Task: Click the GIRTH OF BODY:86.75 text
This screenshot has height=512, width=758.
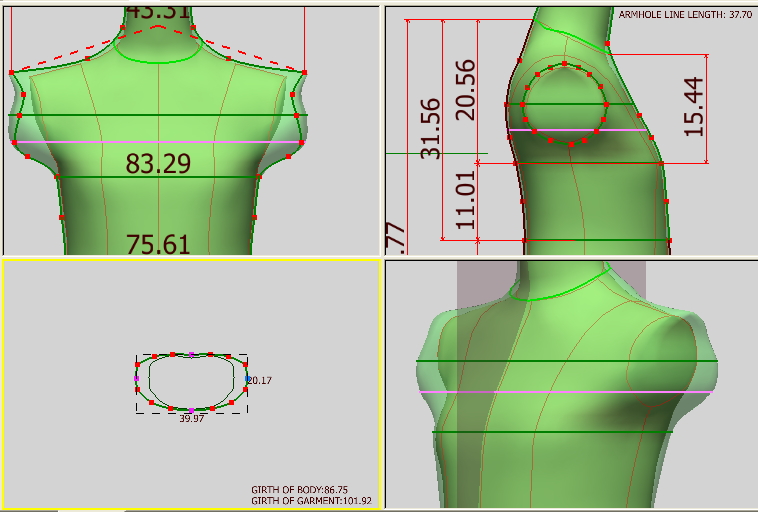Action: click(x=299, y=490)
